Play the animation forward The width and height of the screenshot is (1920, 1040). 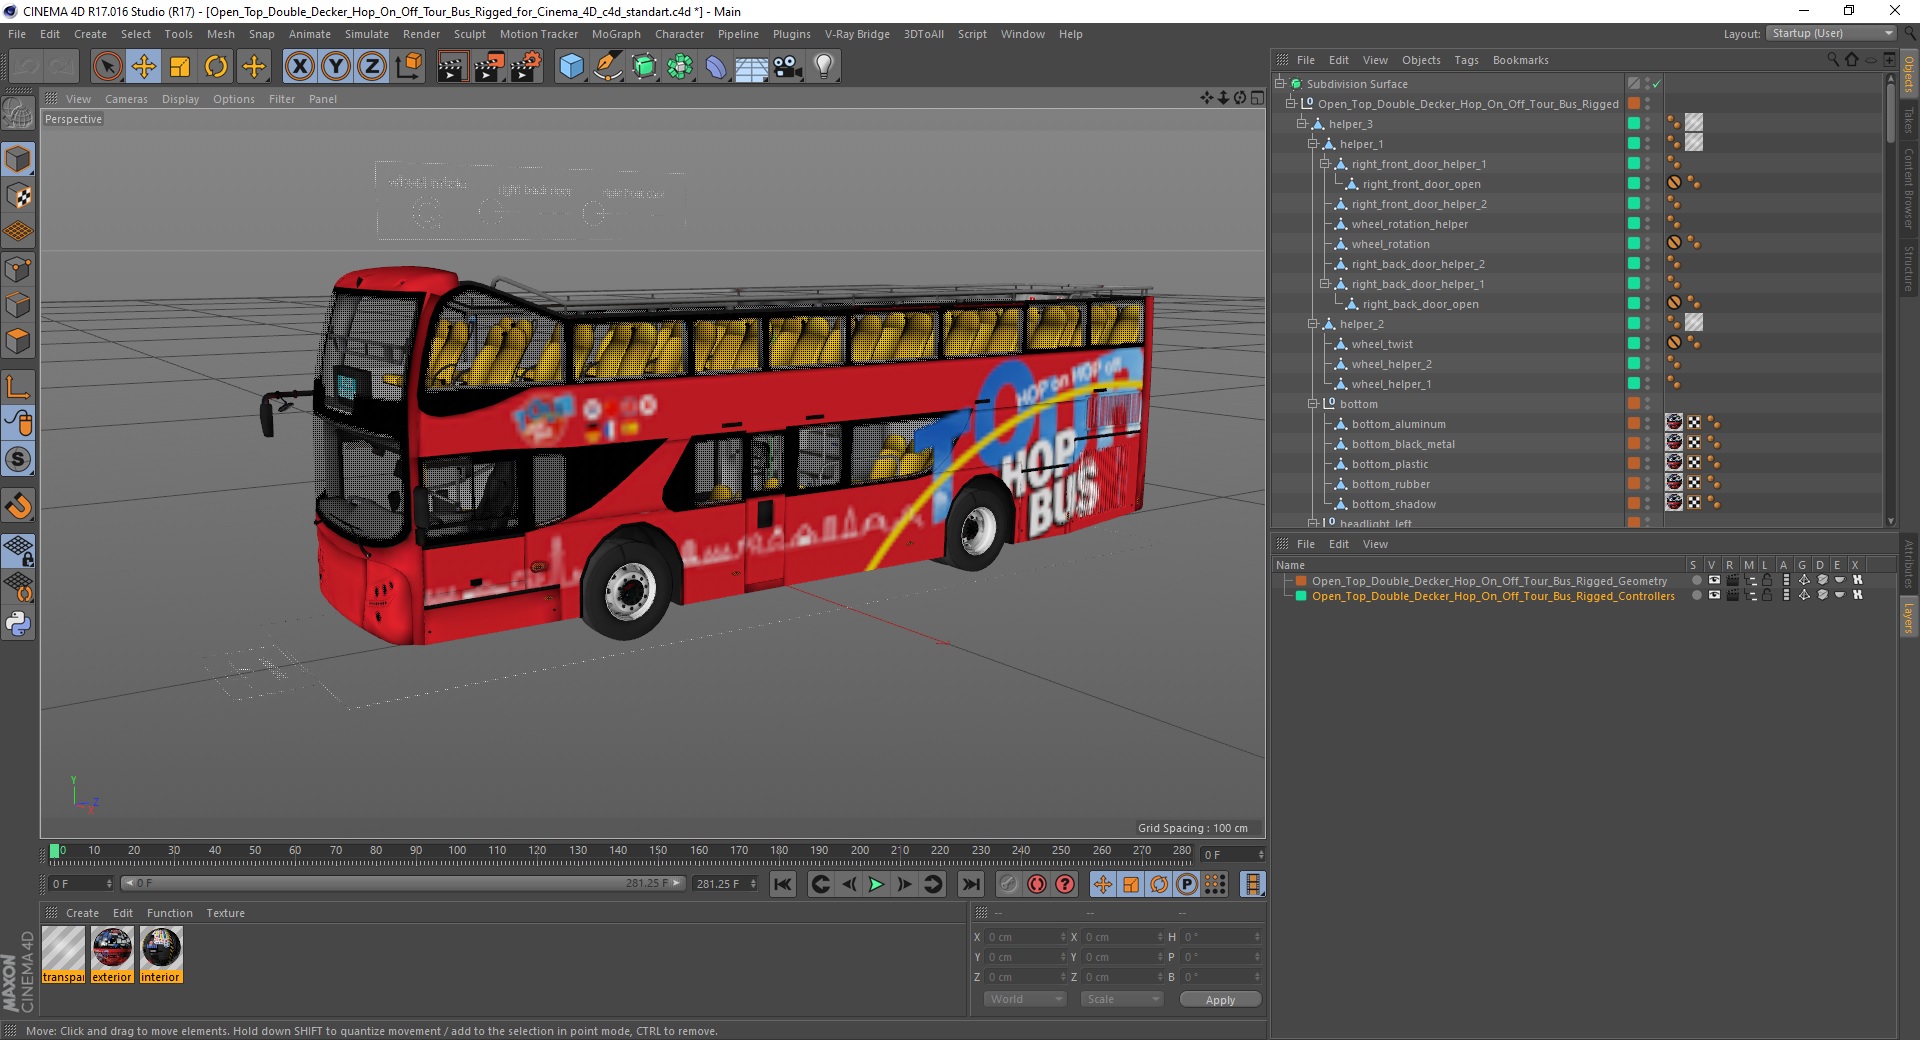[x=876, y=884]
